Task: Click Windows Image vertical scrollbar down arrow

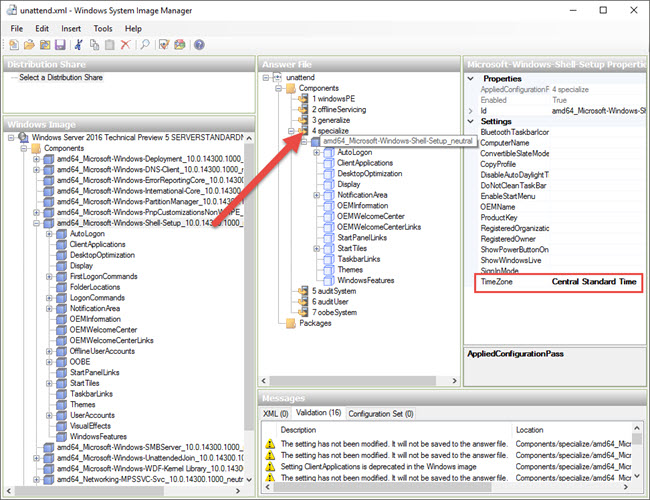Action: coord(249,480)
